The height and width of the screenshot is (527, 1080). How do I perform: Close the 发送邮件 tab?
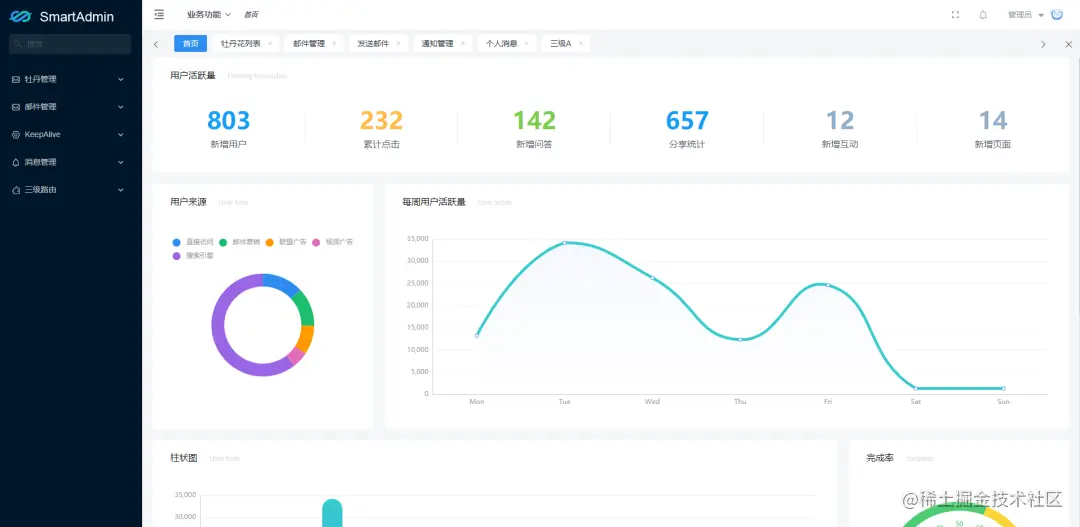tap(398, 43)
